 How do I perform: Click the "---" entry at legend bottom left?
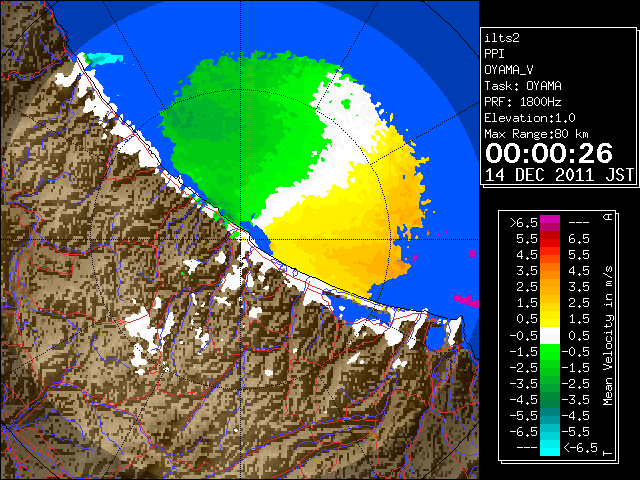tap(527, 447)
